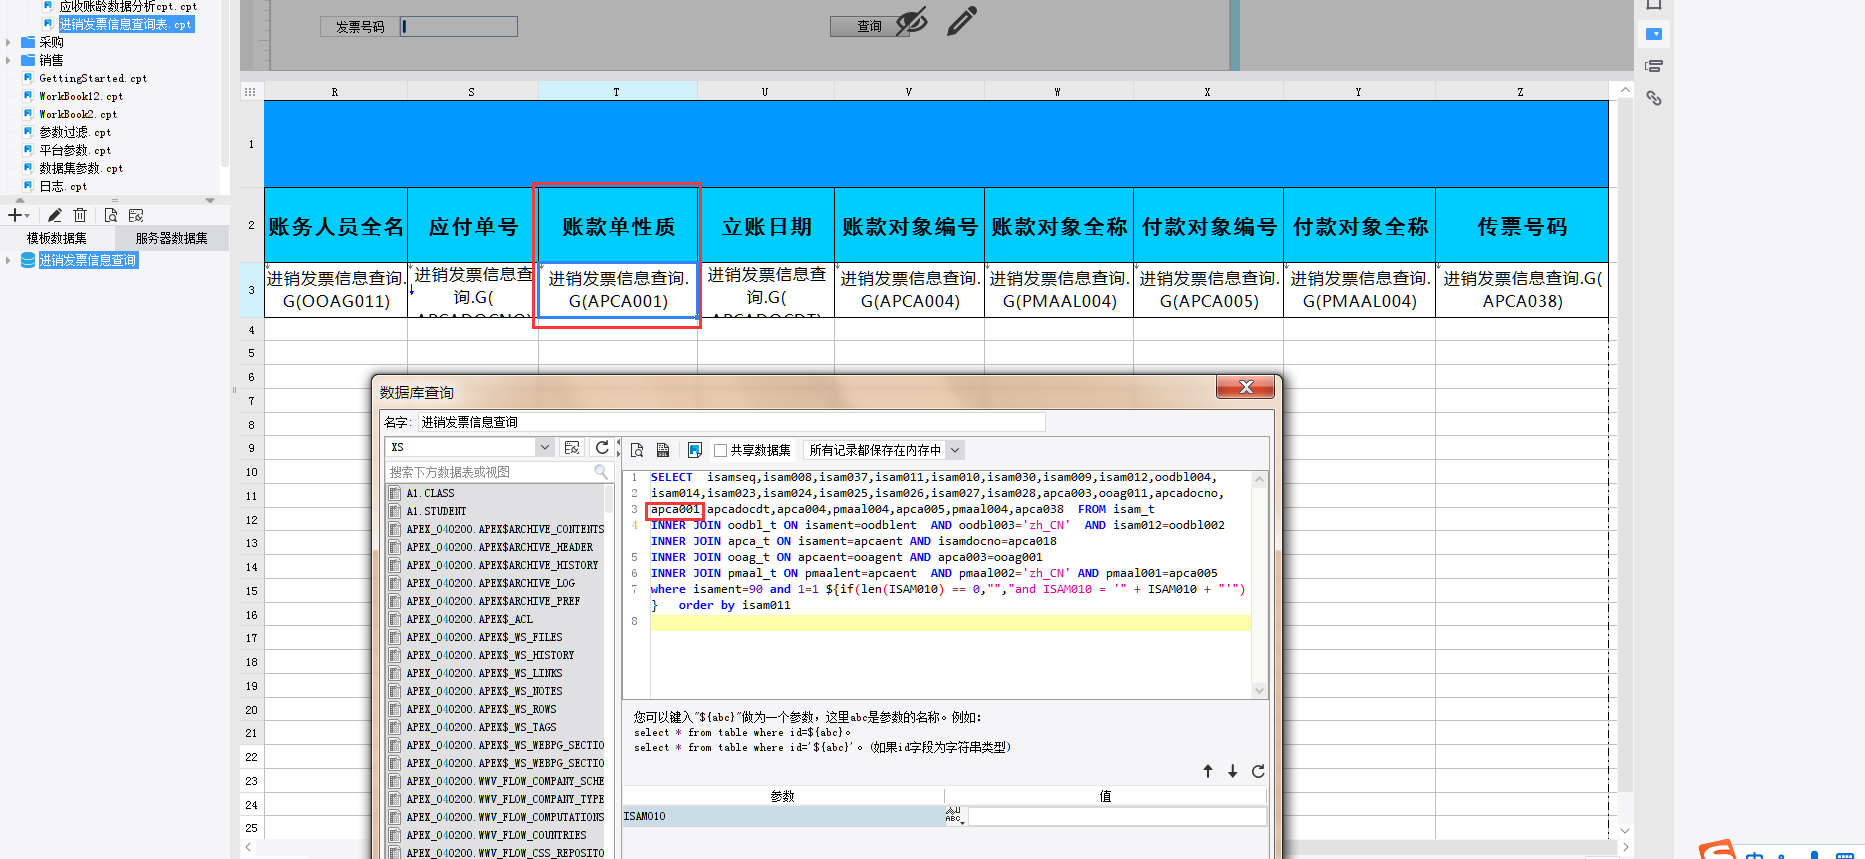Refresh parameters with the circular arrow icon
The height and width of the screenshot is (859, 1865).
tap(1258, 771)
